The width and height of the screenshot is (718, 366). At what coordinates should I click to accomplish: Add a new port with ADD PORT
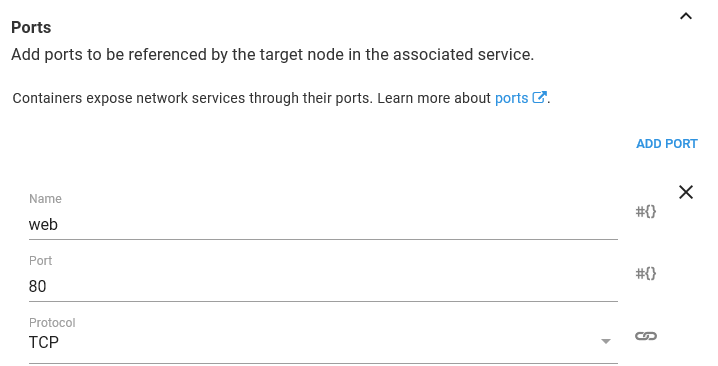click(x=667, y=144)
